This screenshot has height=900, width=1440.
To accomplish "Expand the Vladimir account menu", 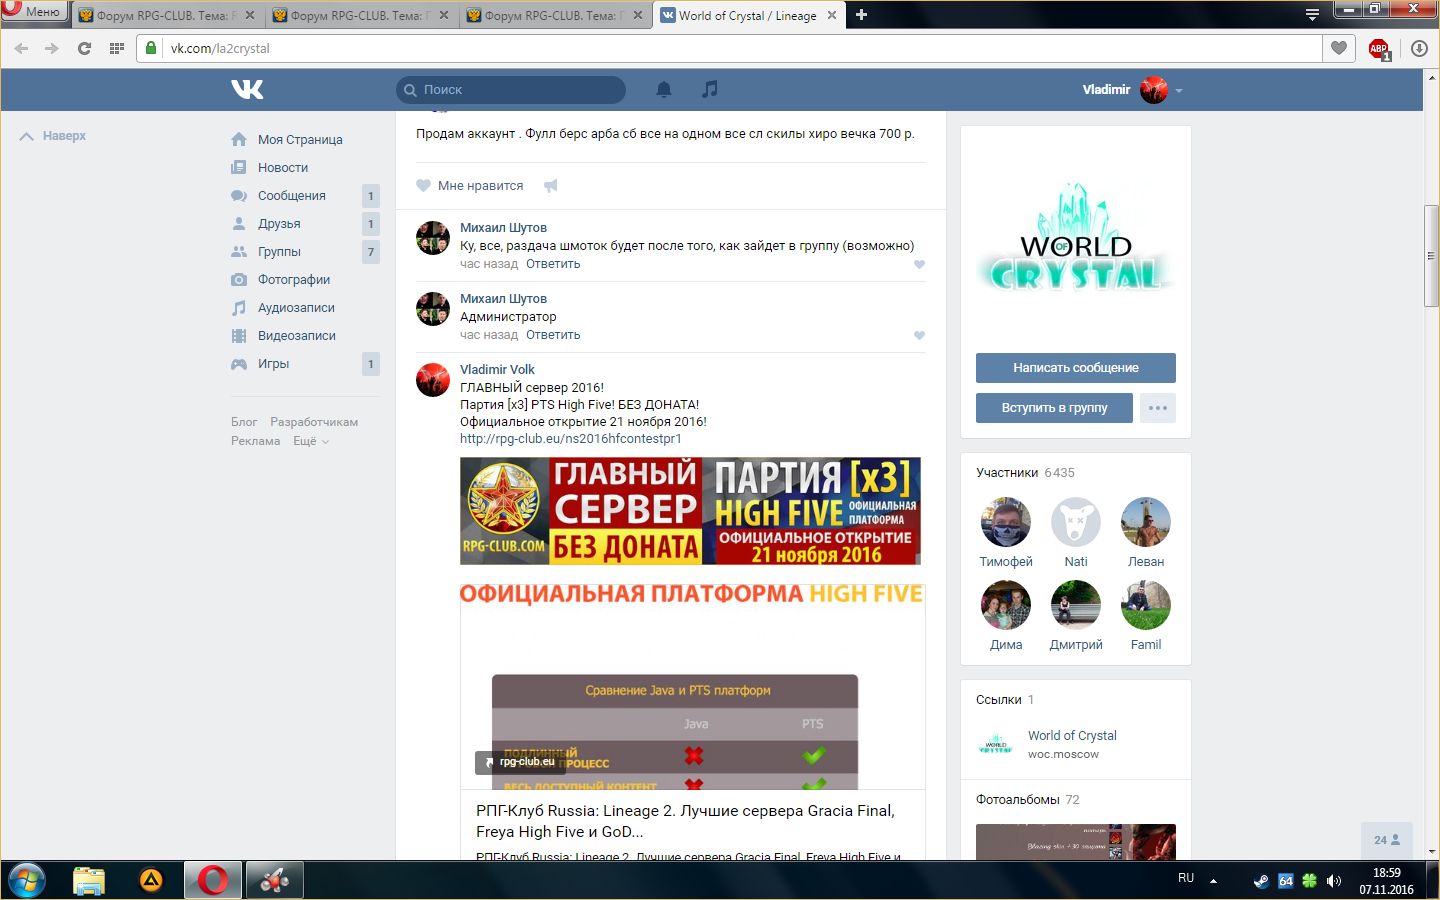I will coord(1132,89).
